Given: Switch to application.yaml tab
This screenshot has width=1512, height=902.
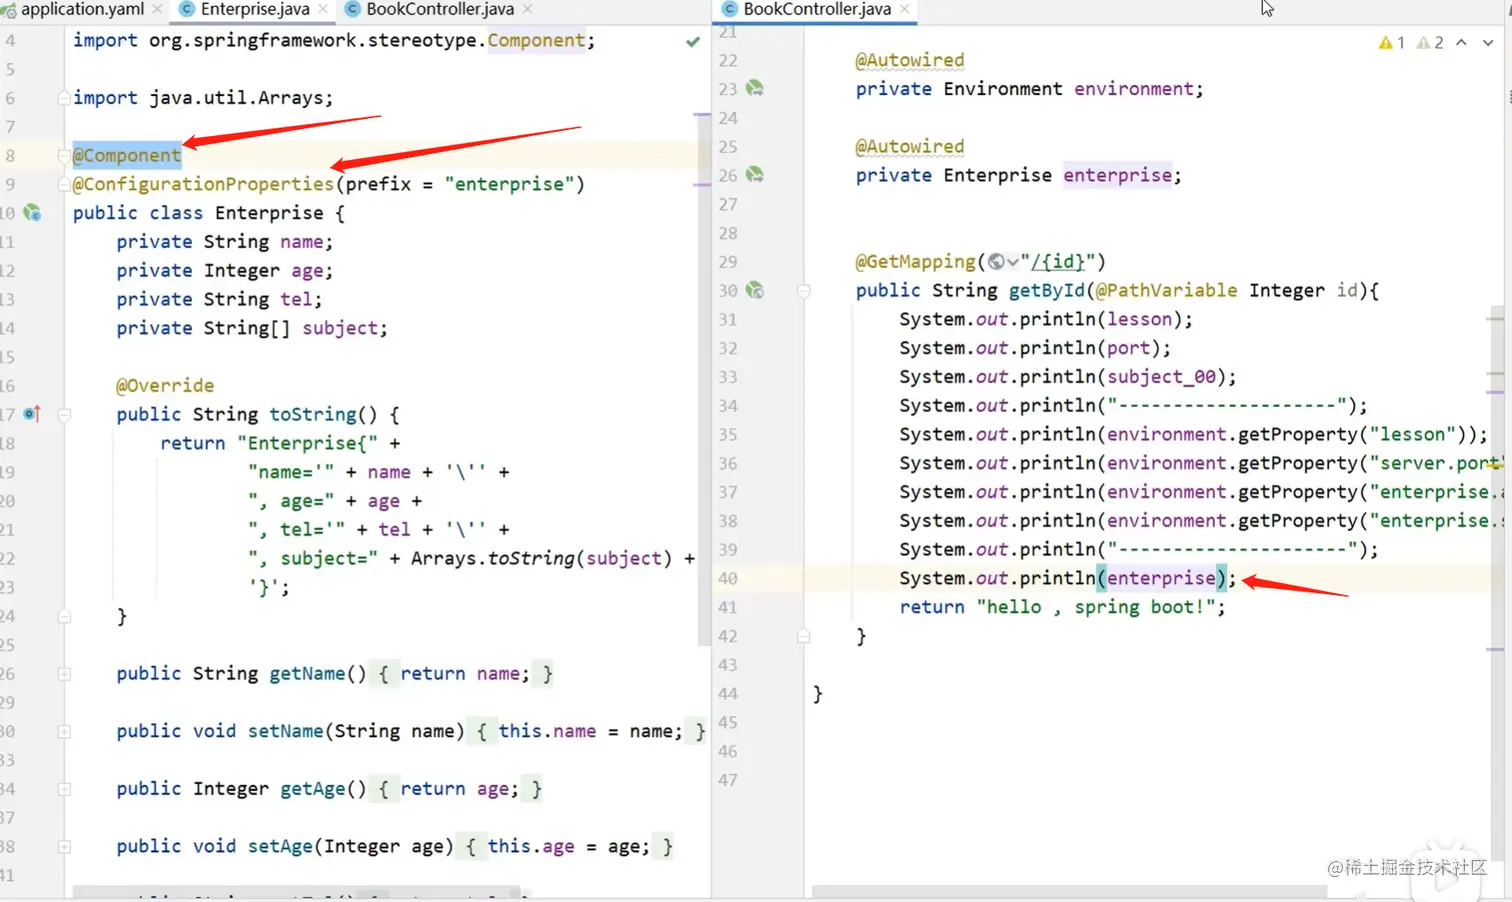Looking at the screenshot, I should (x=83, y=9).
